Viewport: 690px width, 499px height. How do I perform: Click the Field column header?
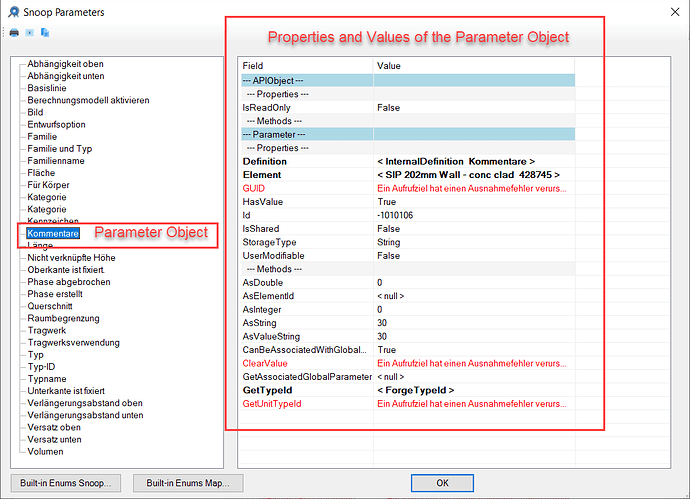[307, 66]
